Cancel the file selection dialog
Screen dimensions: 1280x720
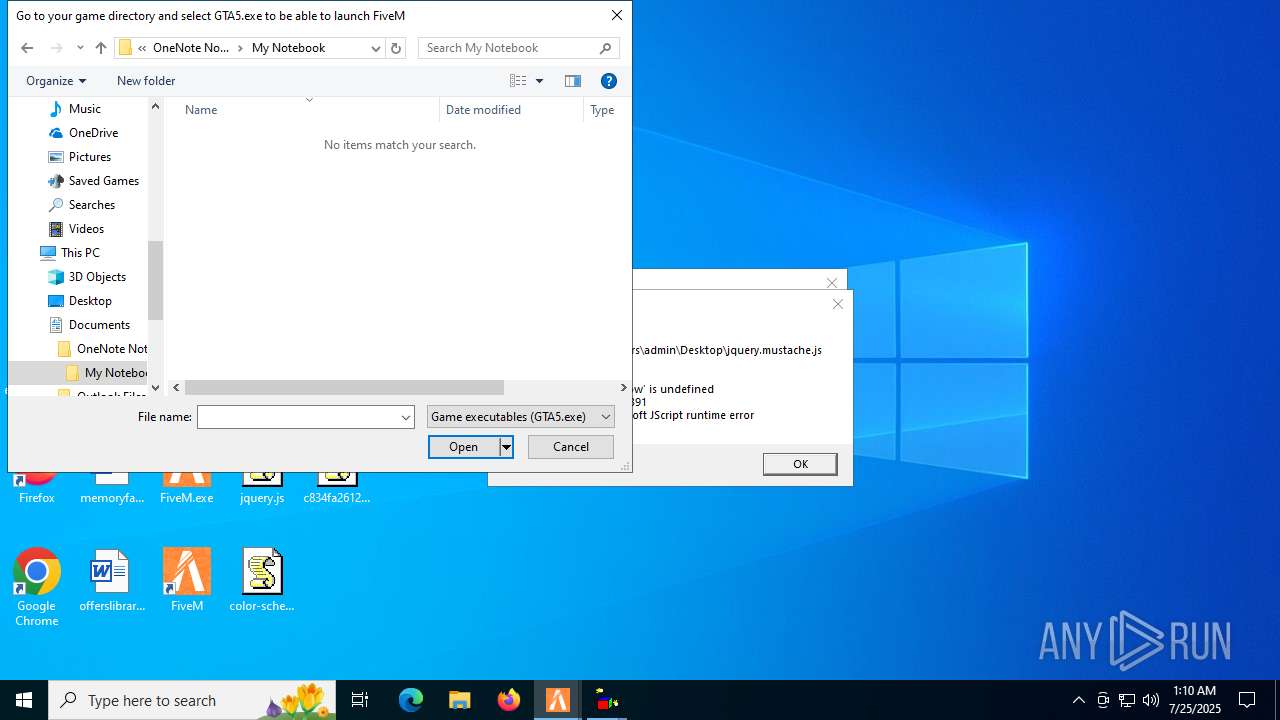pos(571,447)
